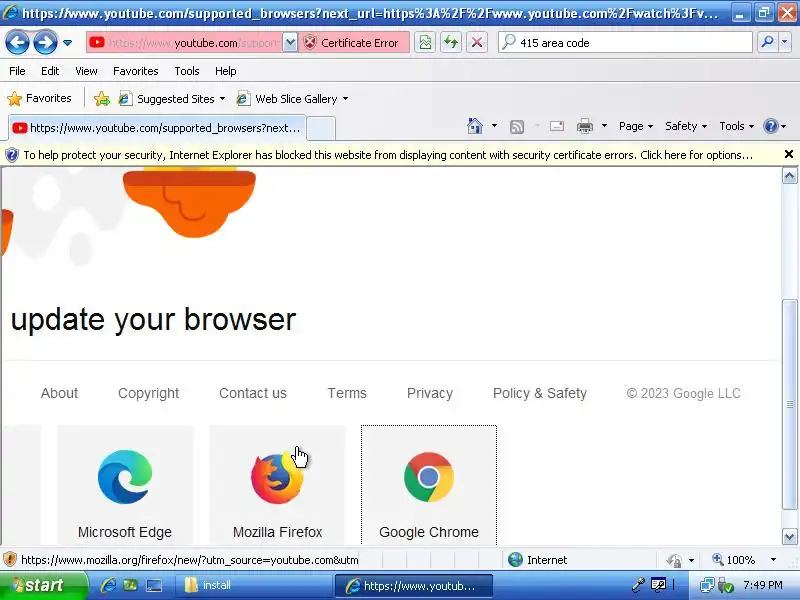Open the Privacy footer link
The width and height of the screenshot is (800, 600).
[430, 393]
